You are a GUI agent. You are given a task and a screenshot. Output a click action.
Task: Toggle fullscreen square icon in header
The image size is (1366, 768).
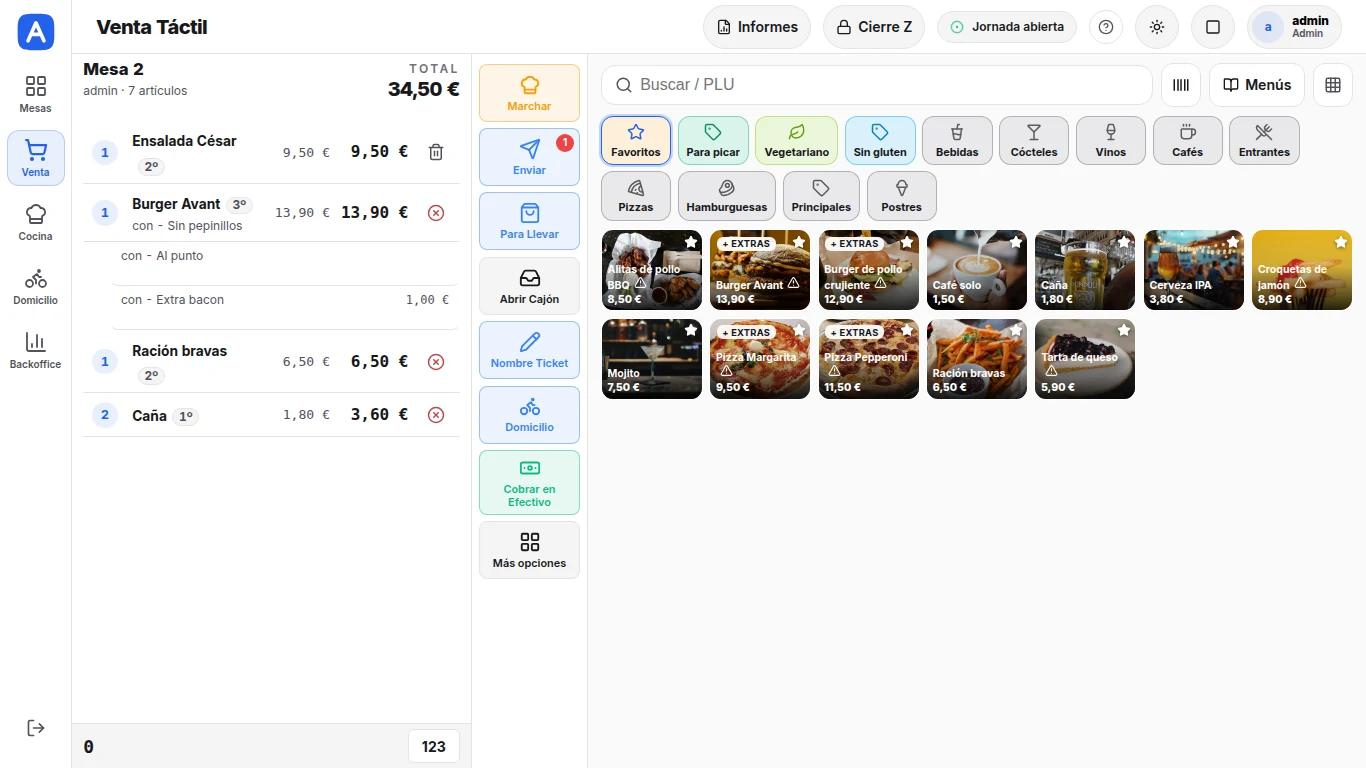(x=1213, y=27)
